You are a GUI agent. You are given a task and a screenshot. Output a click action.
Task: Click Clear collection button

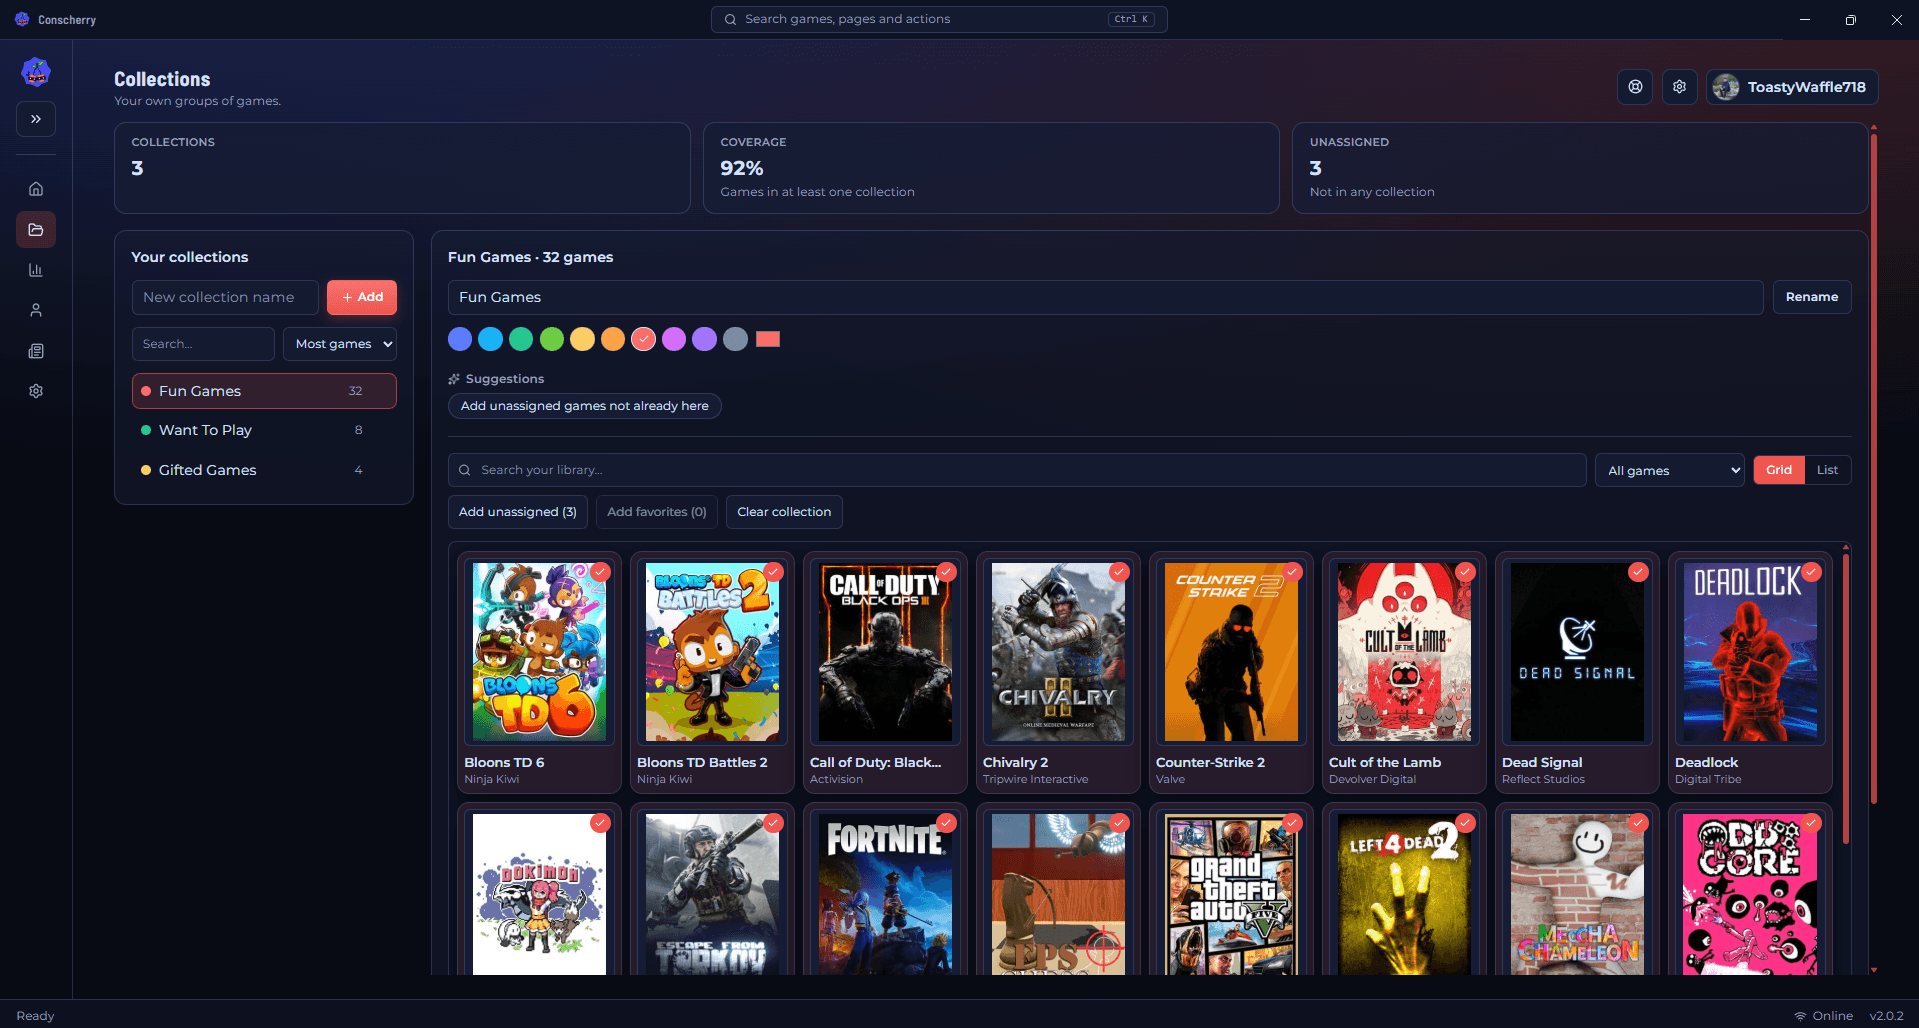pos(784,512)
